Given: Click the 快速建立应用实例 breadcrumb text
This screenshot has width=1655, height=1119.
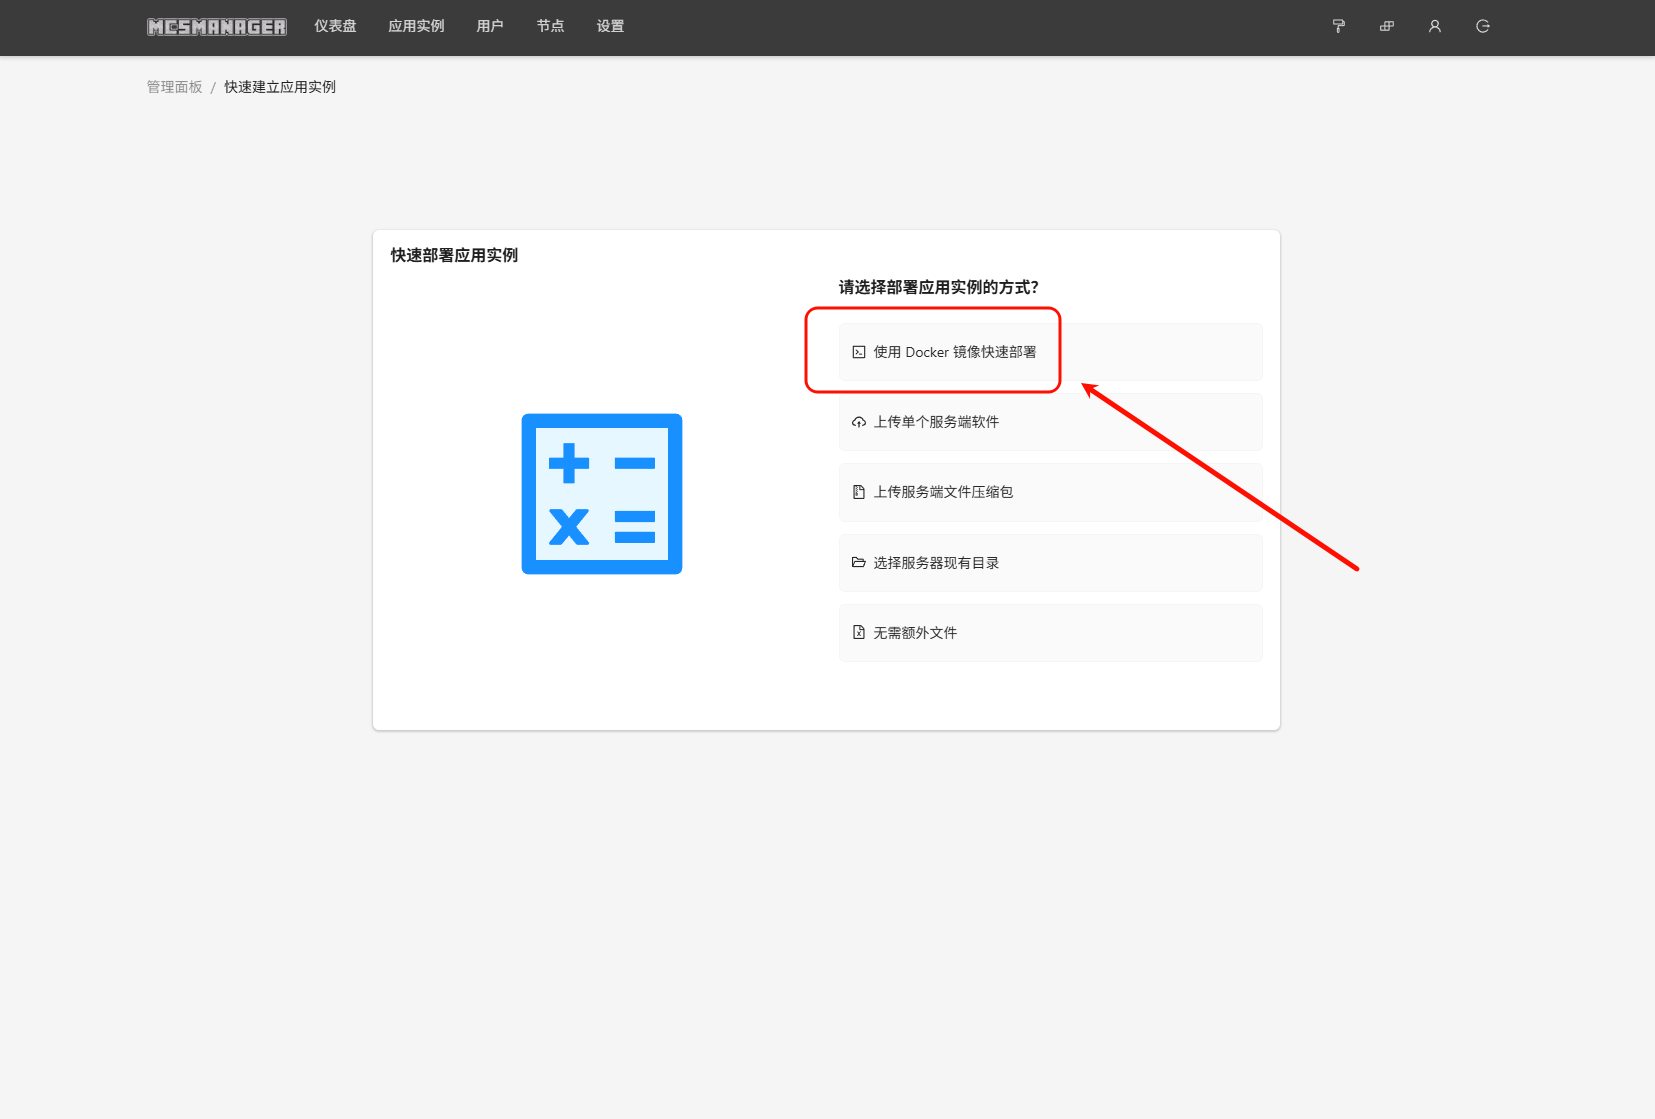Looking at the screenshot, I should 280,87.
